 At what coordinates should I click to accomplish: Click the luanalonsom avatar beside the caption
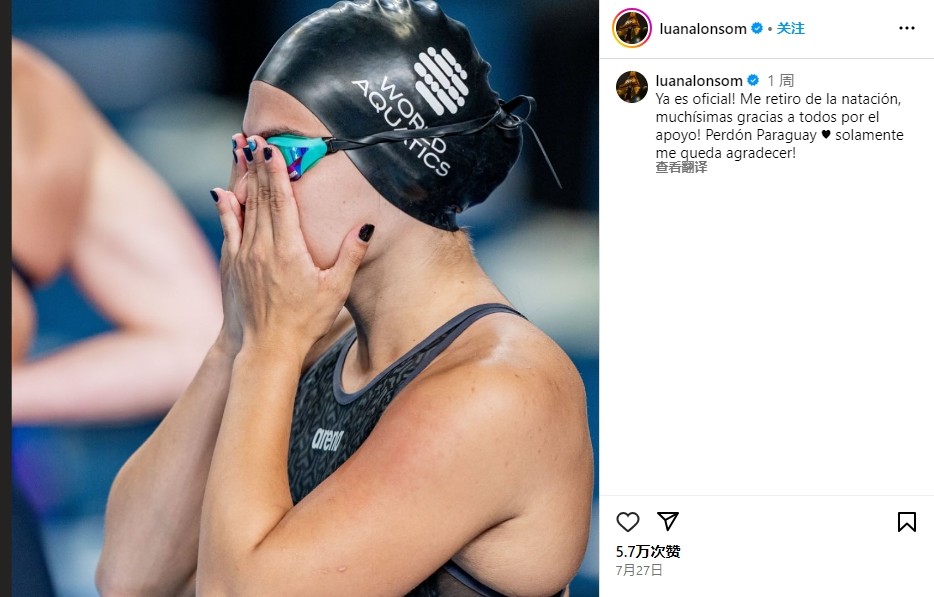click(632, 87)
